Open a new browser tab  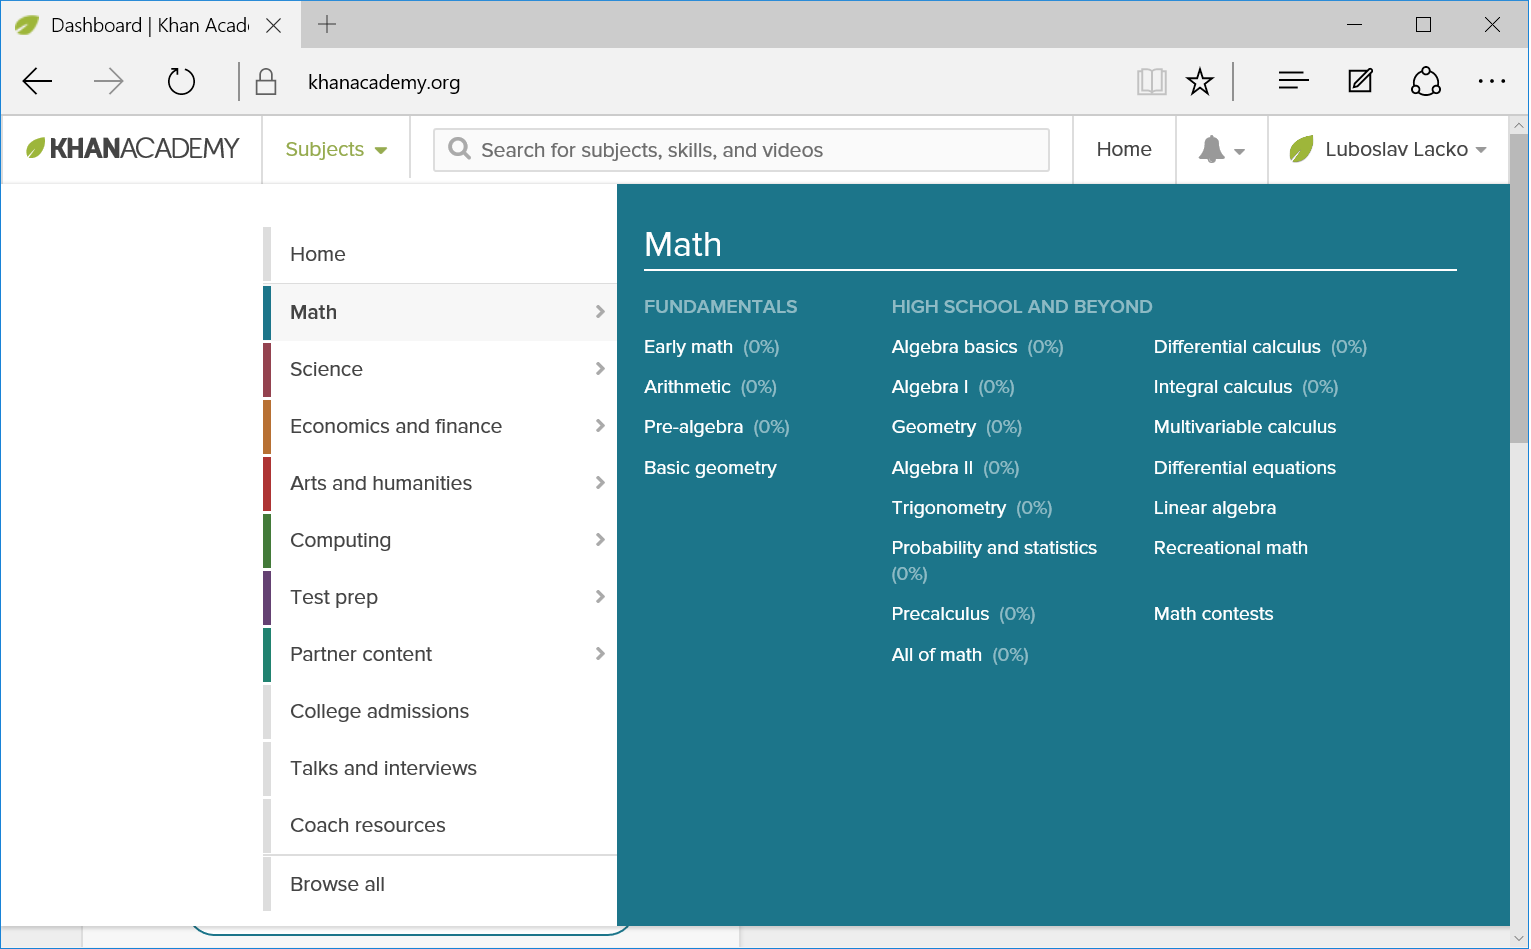(x=327, y=25)
